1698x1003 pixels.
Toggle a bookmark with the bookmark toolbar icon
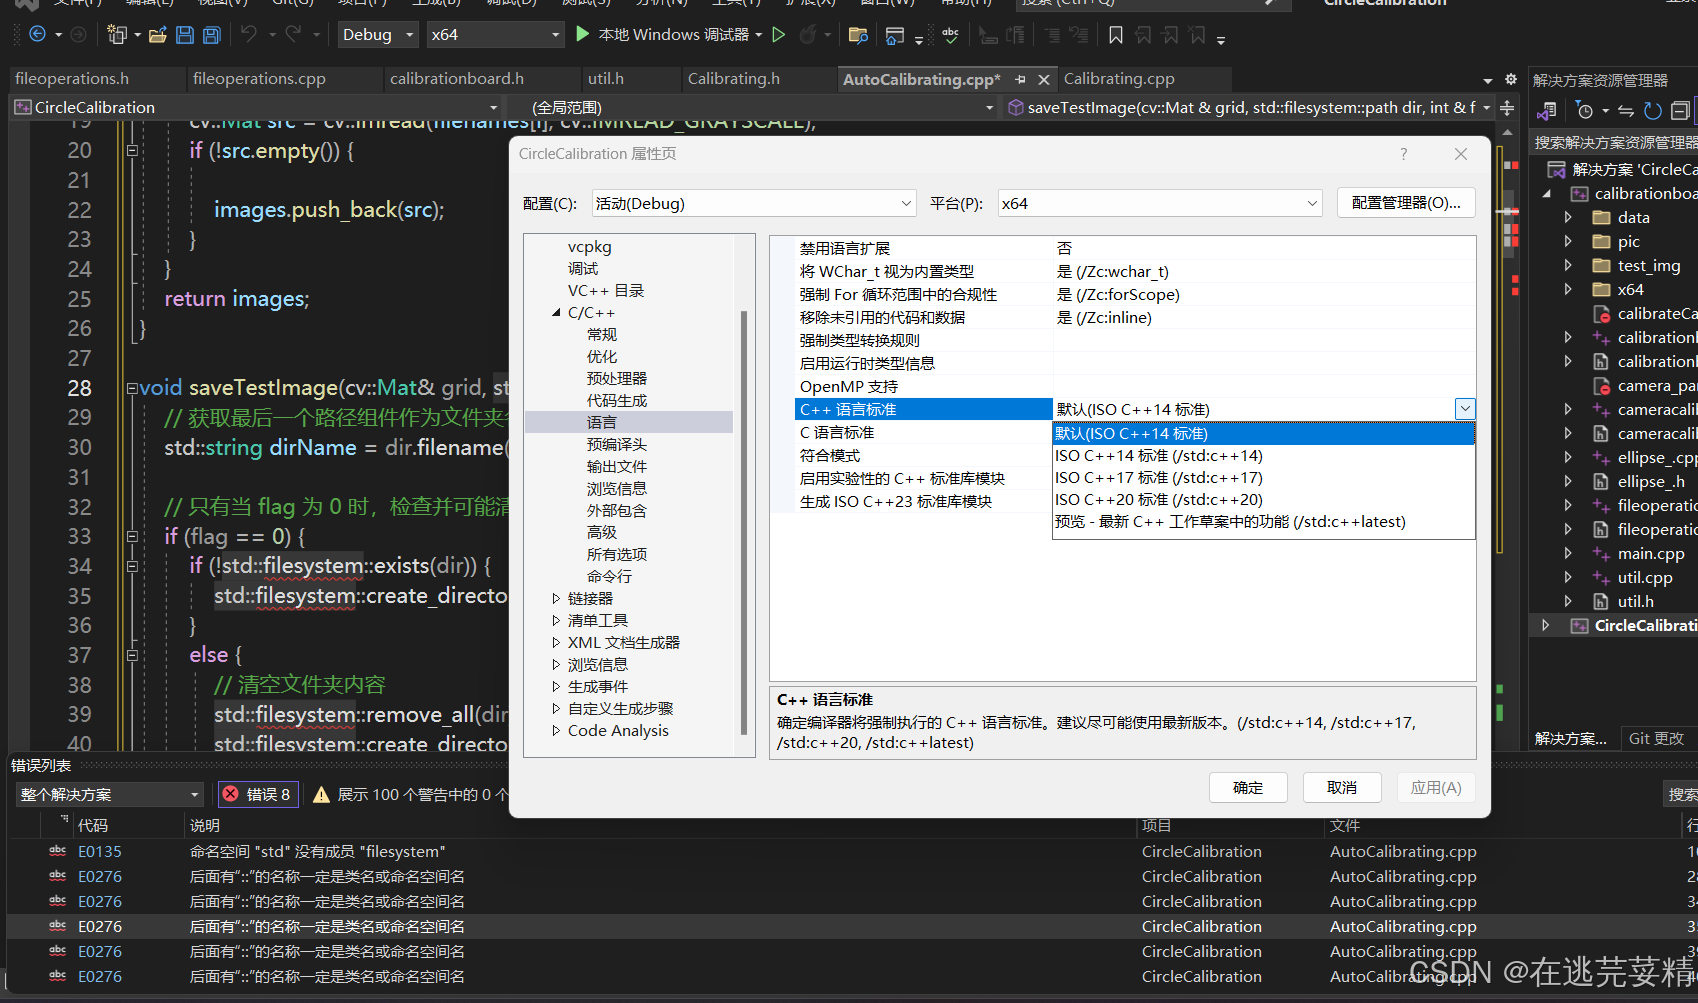[x=1116, y=35]
